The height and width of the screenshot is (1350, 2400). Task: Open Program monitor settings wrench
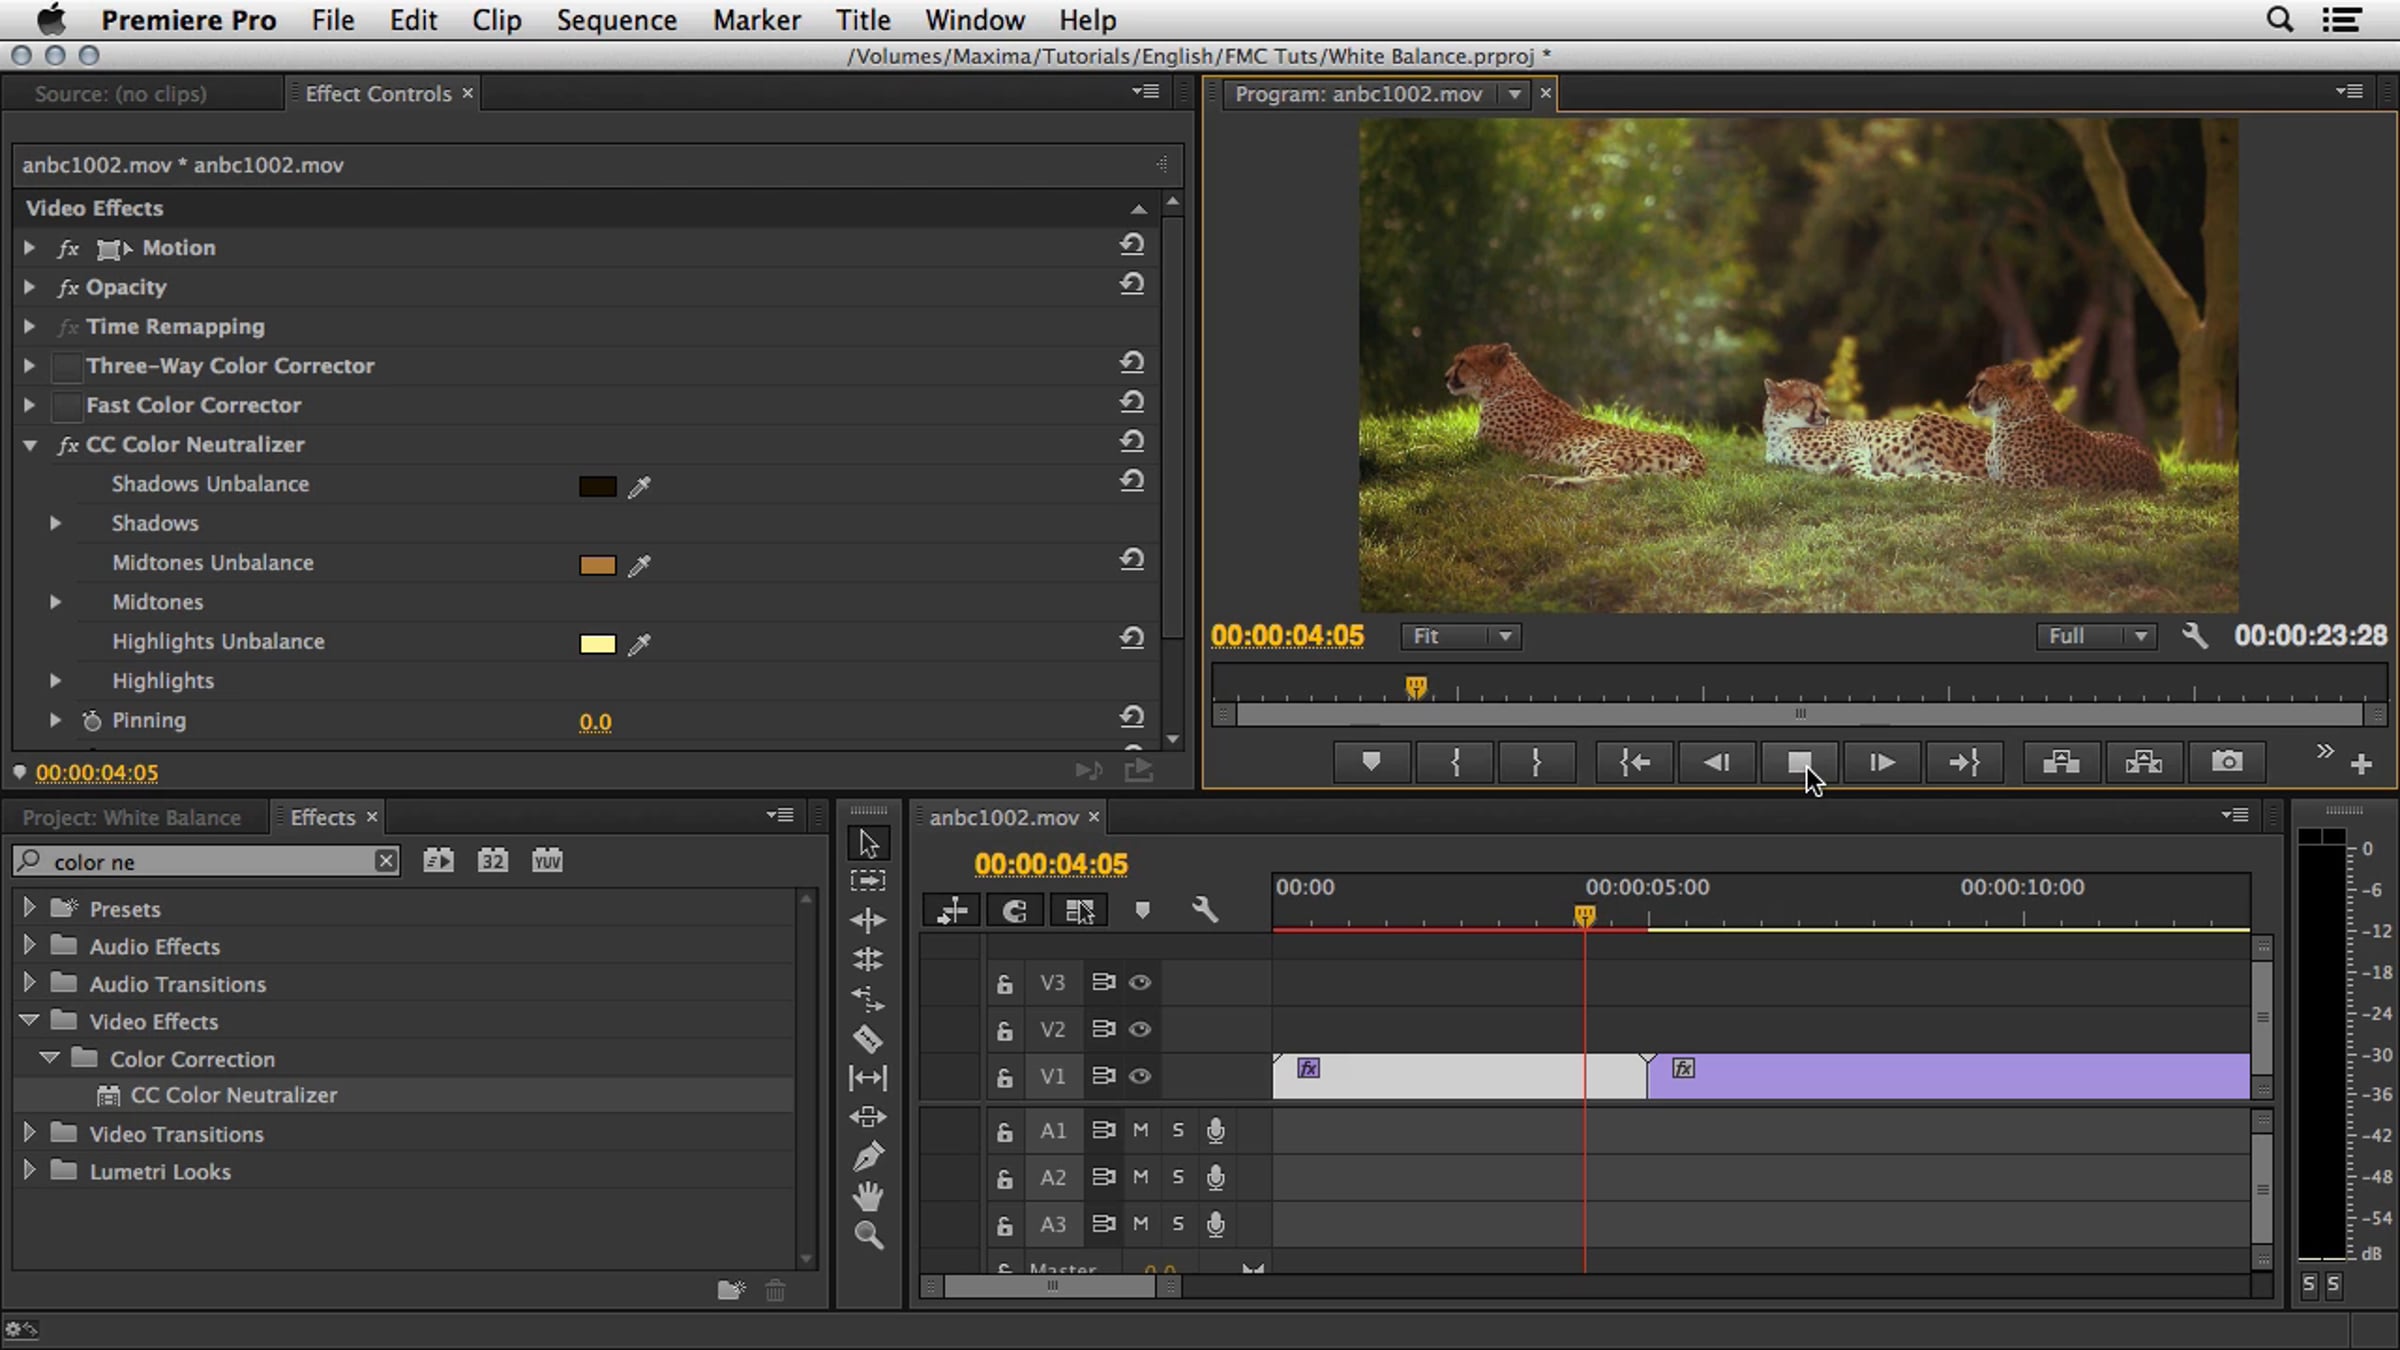click(2195, 636)
